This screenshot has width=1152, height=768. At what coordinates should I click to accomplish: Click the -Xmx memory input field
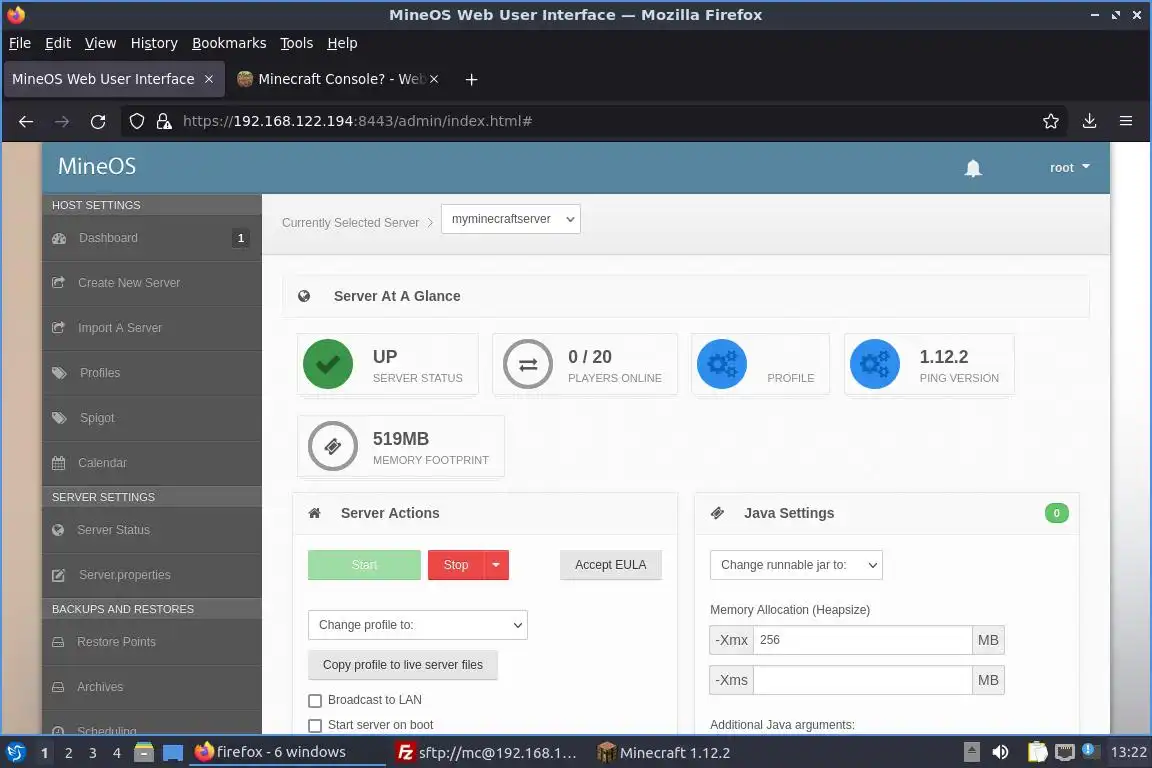tap(863, 640)
